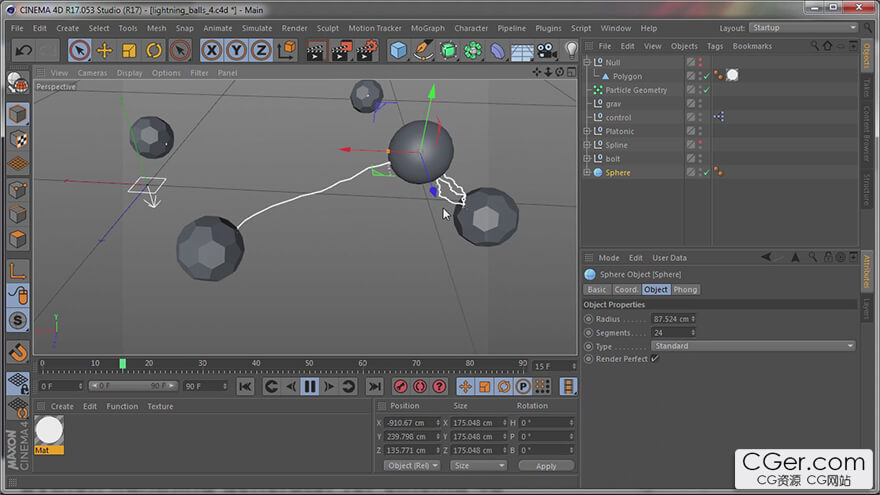The height and width of the screenshot is (495, 880).
Task: Click the magnet tool icon
Action: pyautogui.click(x=18, y=352)
